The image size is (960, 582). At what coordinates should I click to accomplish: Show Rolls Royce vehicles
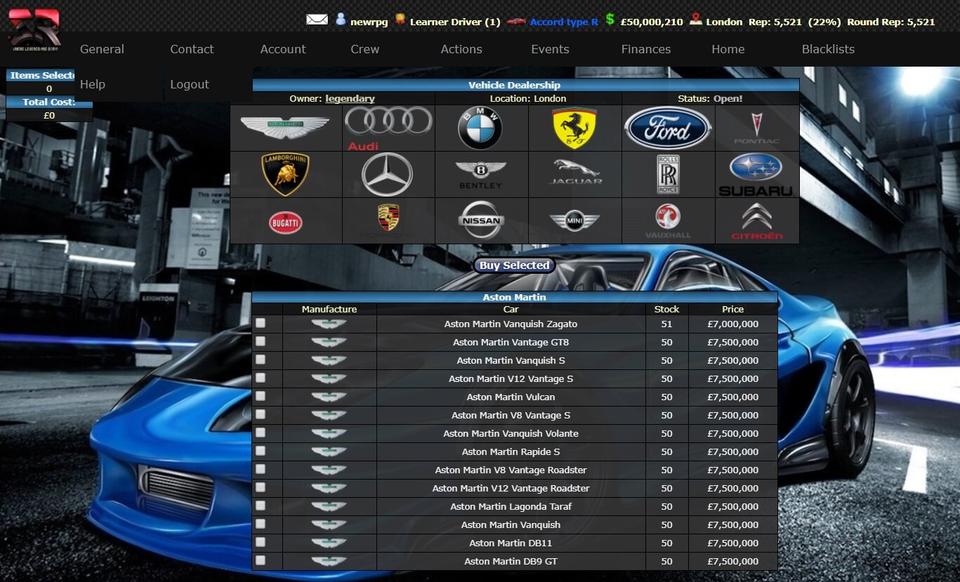coord(667,174)
